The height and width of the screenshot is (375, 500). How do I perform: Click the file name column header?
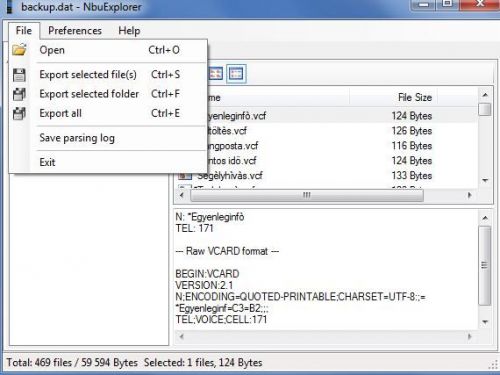pos(278,97)
